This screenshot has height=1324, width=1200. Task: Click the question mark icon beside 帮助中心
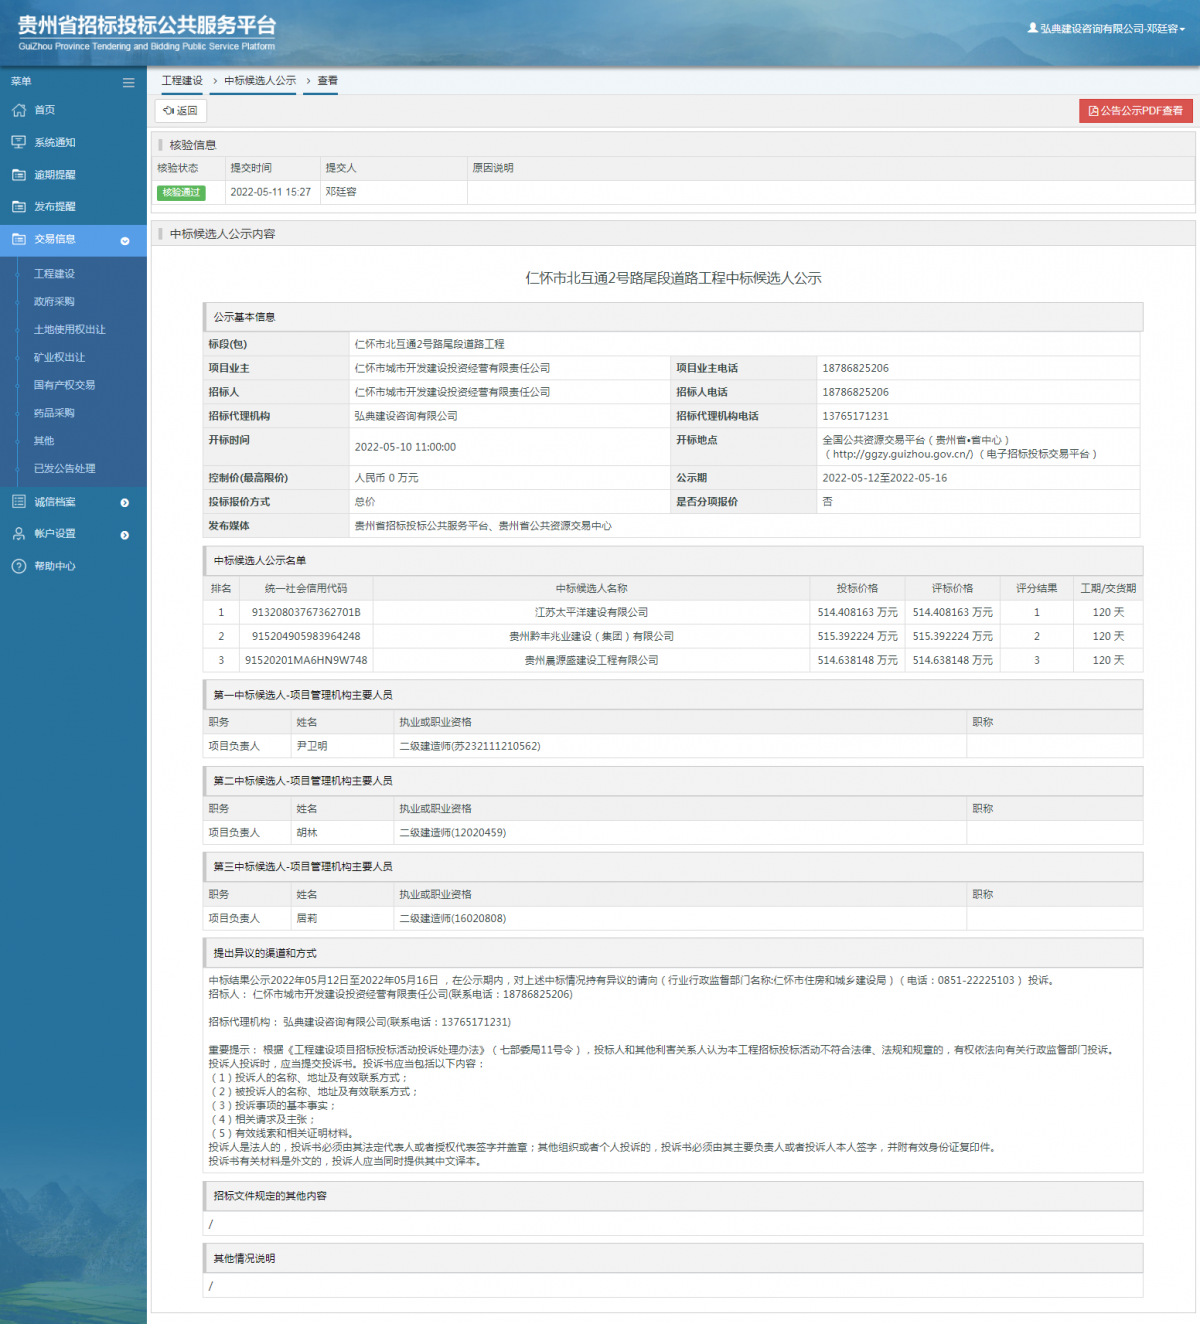pyautogui.click(x=18, y=566)
